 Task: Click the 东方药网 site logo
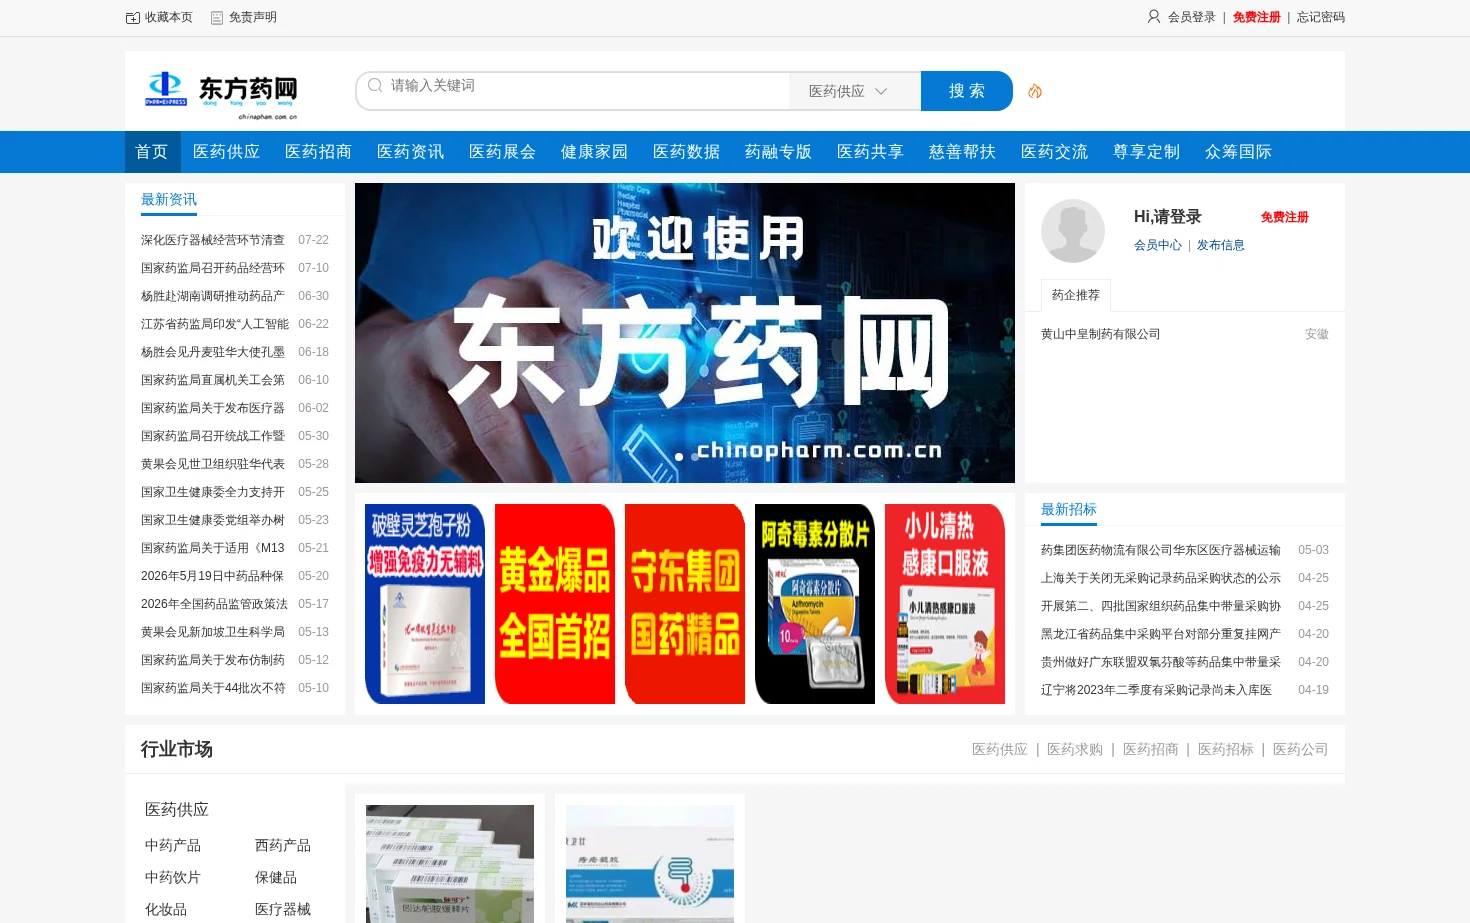[x=222, y=95]
